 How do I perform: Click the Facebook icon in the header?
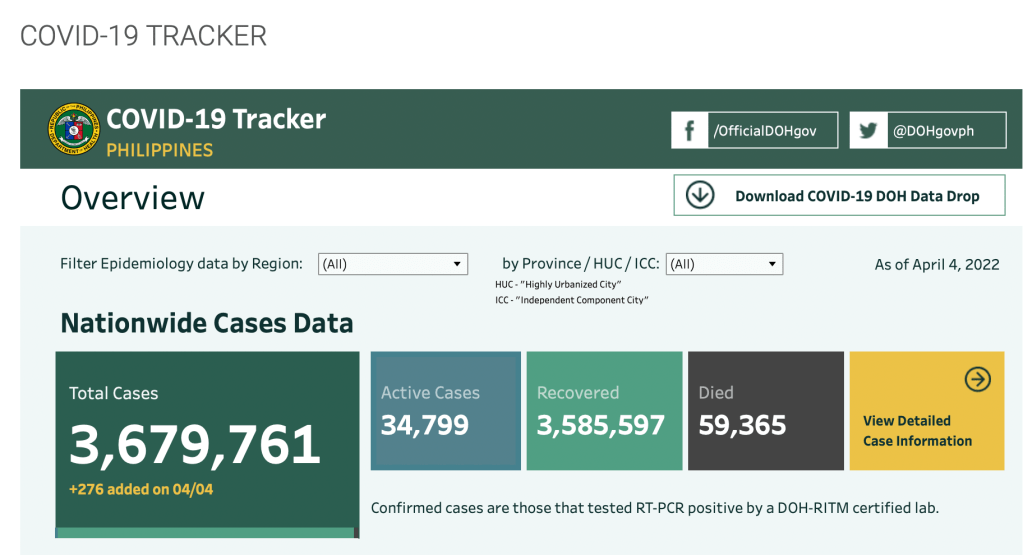689,130
